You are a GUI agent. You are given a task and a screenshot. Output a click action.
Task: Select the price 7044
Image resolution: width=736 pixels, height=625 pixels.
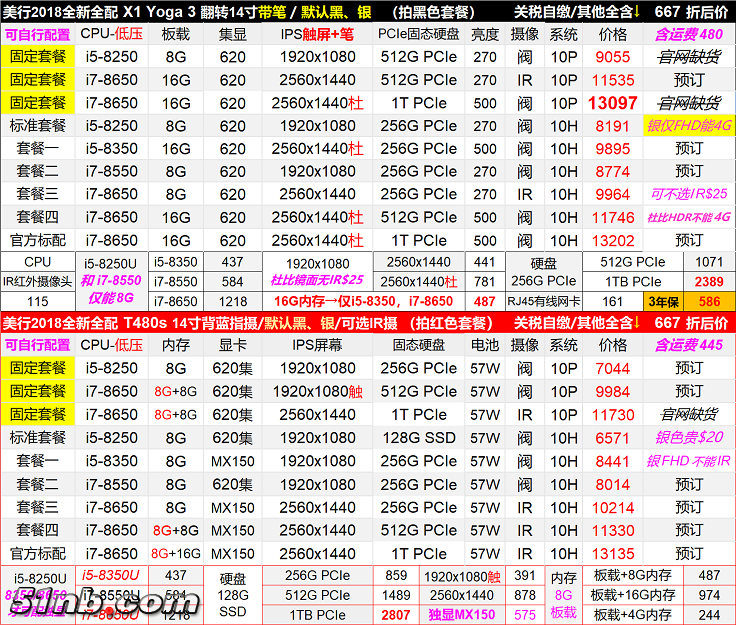613,368
